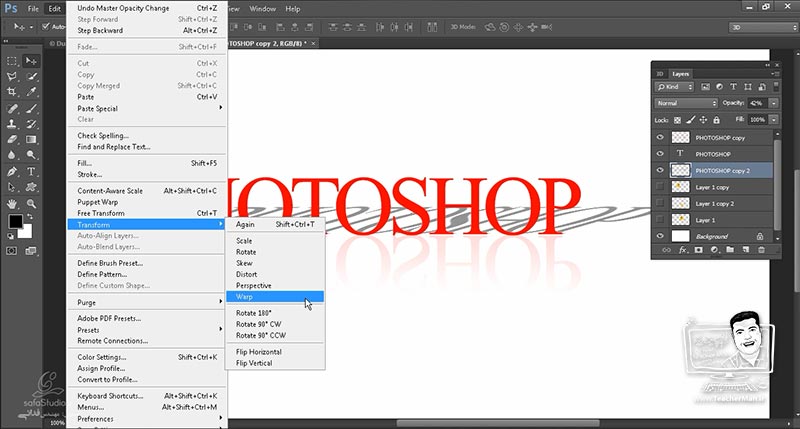
Task: Show the Layer 1 copy 2 layer
Action: (660, 203)
